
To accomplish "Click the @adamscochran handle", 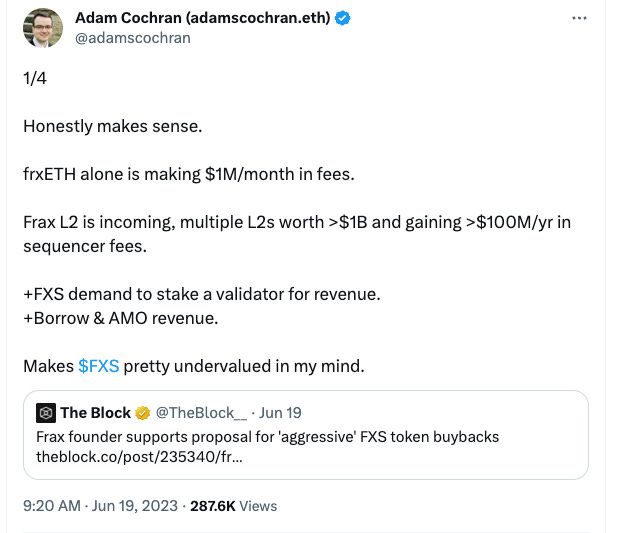I will (133, 38).
